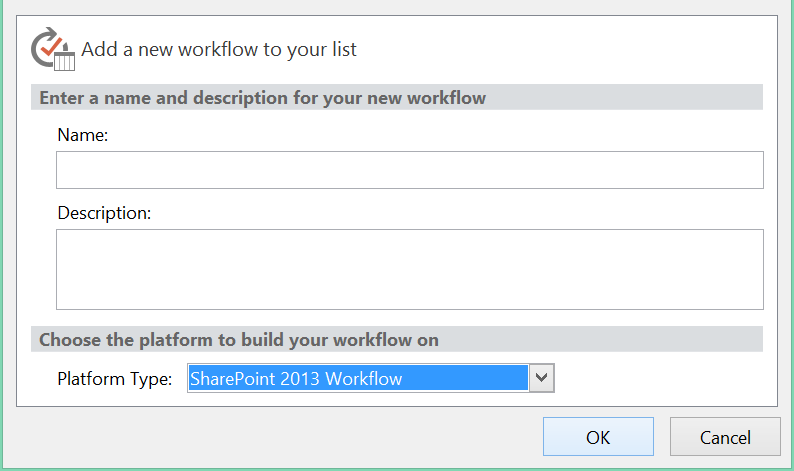
Task: Expand the Platform Type dropdown arrow
Action: [541, 378]
